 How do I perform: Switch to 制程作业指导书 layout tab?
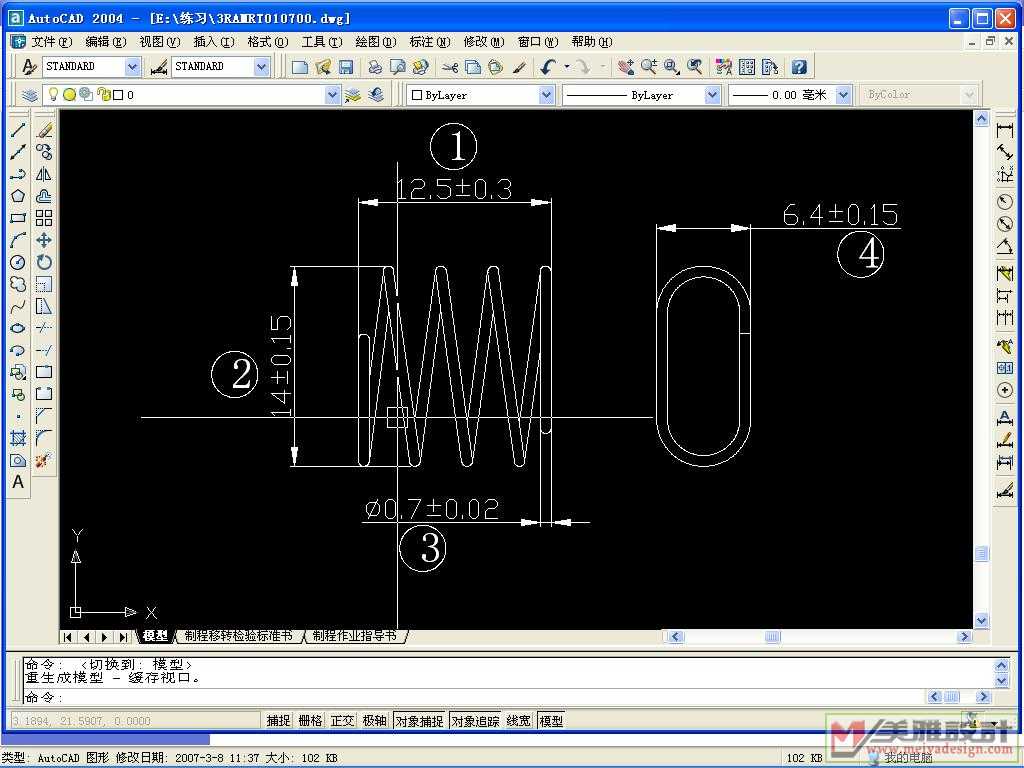click(355, 636)
